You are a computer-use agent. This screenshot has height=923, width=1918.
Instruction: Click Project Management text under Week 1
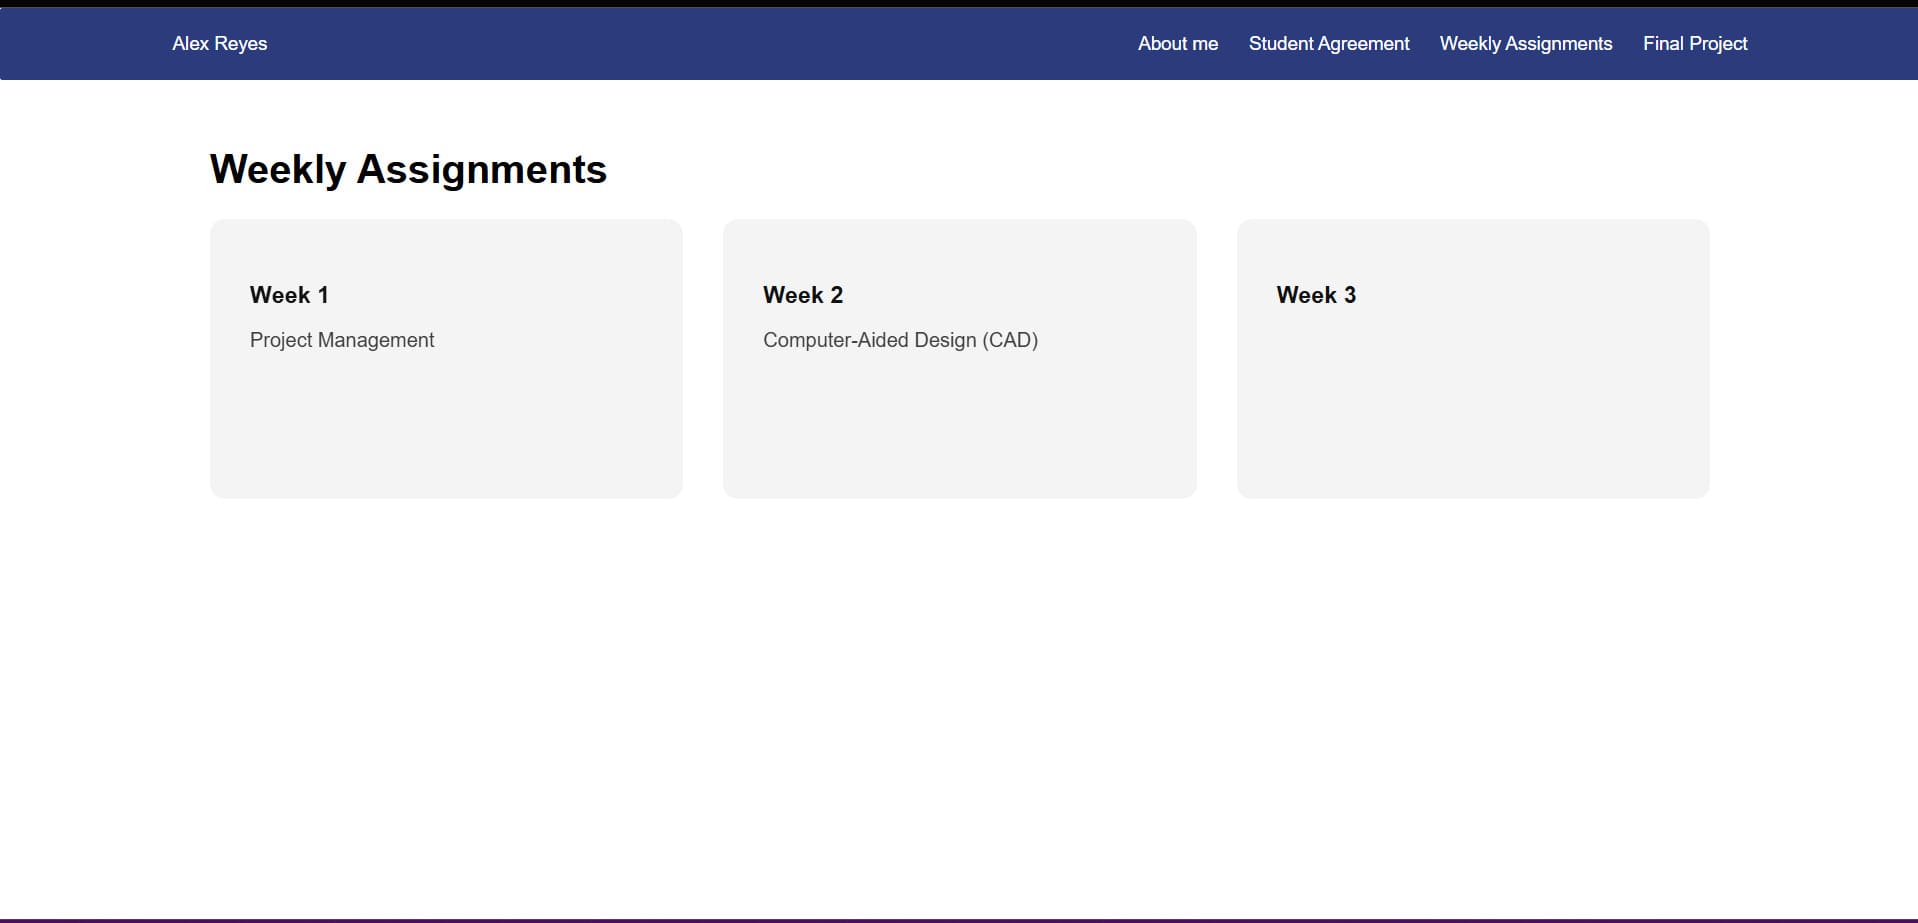tap(342, 340)
